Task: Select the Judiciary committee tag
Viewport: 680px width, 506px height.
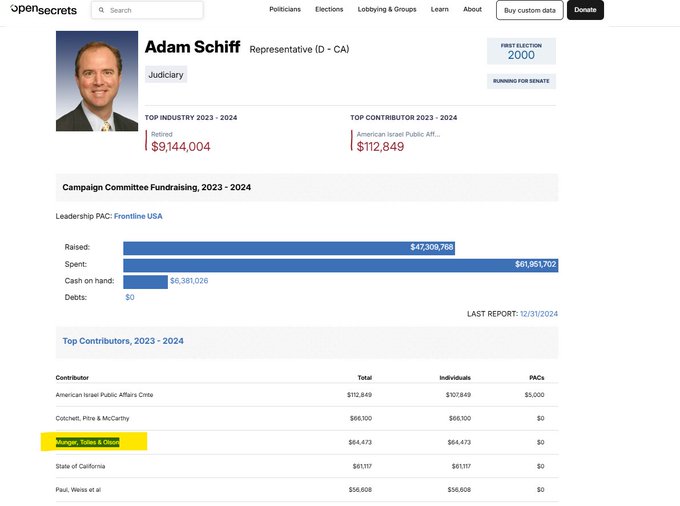Action: point(166,75)
